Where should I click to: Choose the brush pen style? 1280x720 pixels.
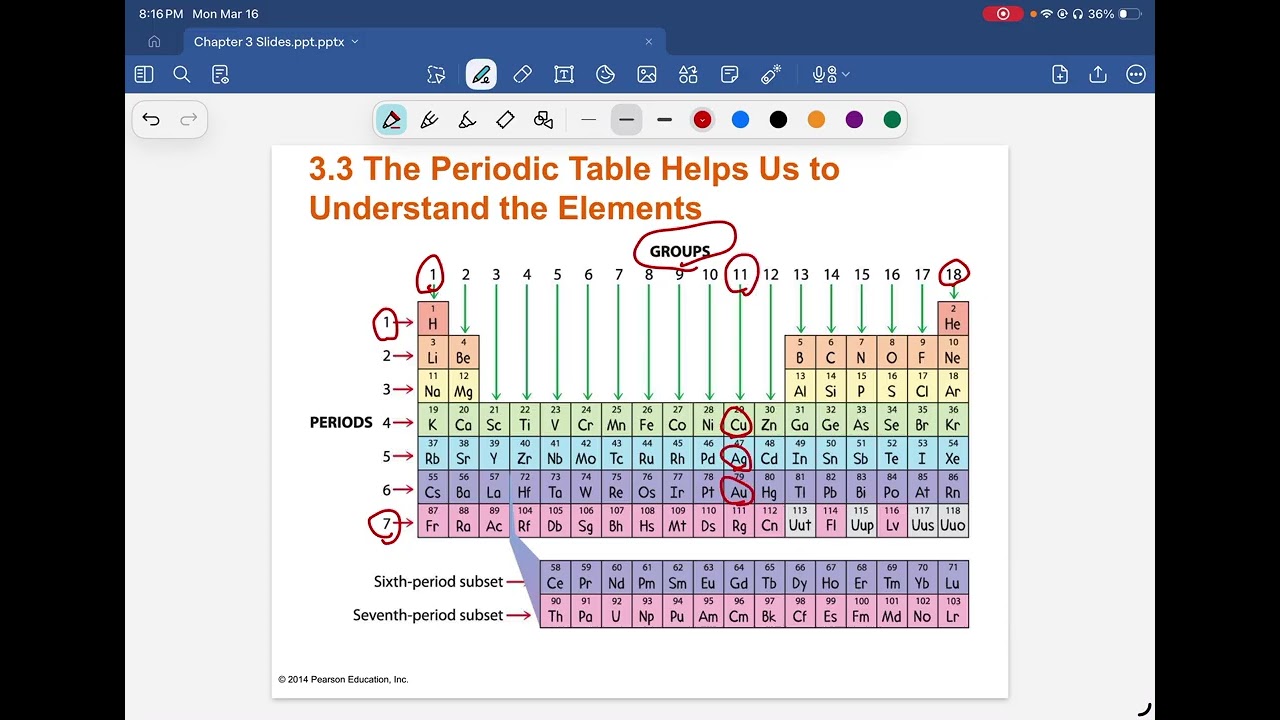click(x=467, y=120)
